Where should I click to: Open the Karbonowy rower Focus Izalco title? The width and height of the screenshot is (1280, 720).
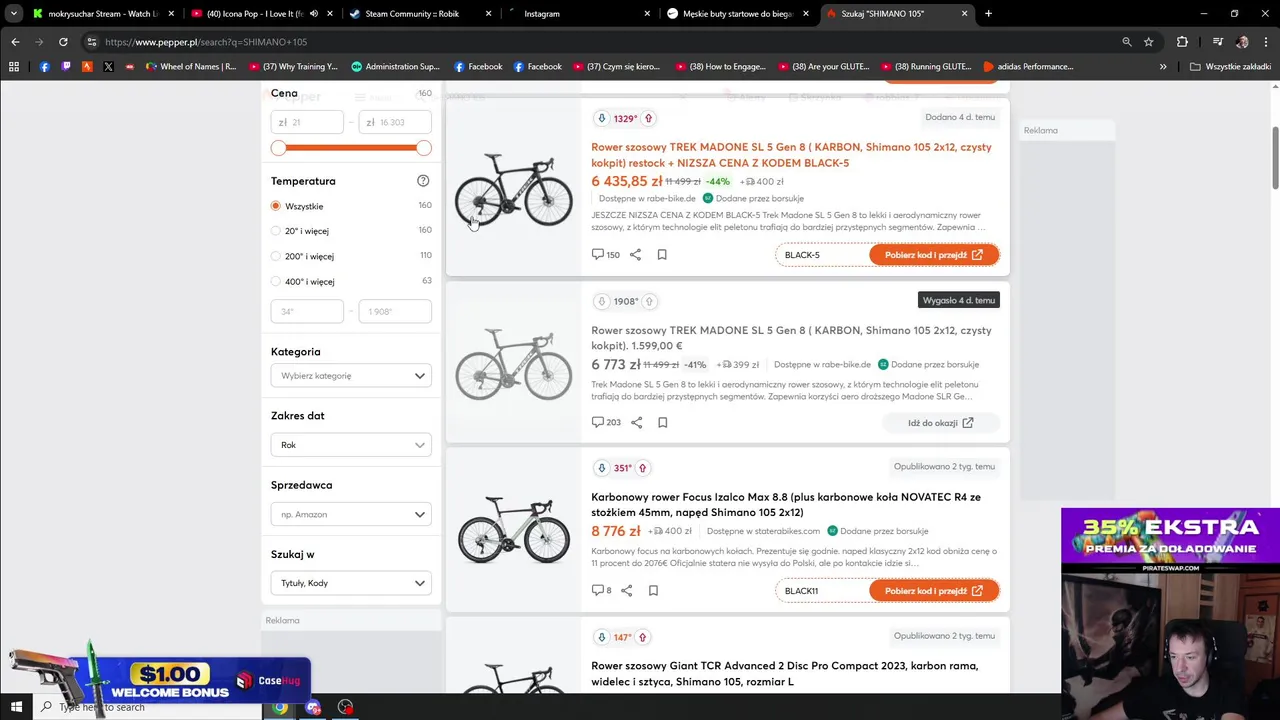786,504
